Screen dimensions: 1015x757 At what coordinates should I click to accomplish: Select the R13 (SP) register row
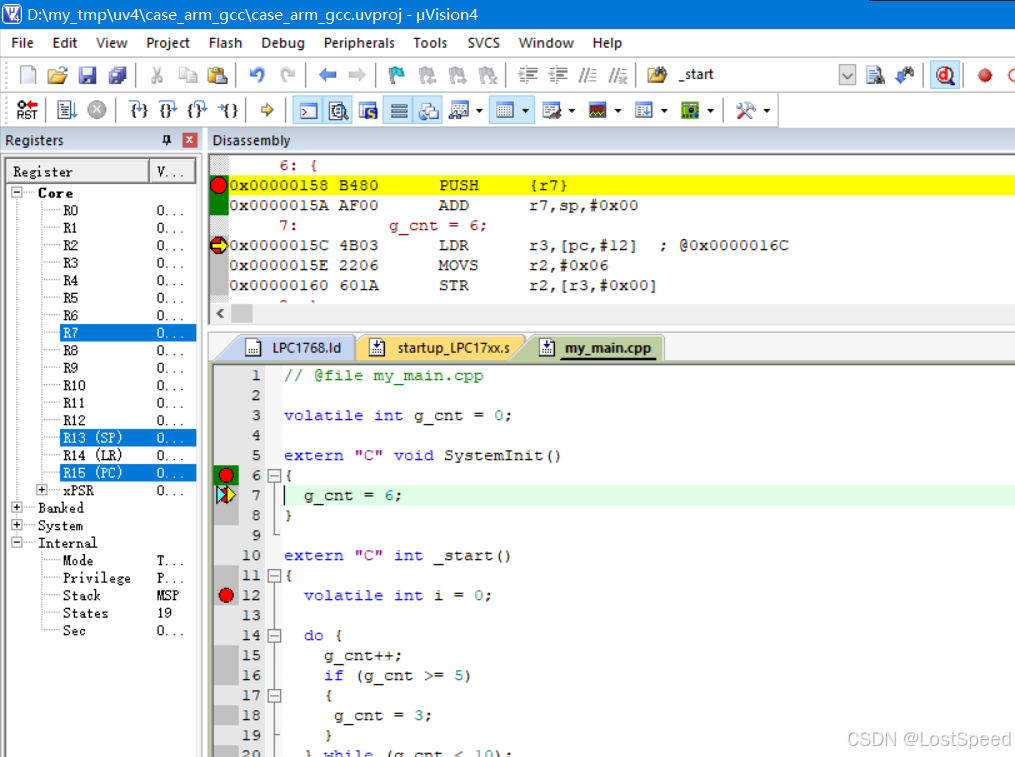(128, 438)
